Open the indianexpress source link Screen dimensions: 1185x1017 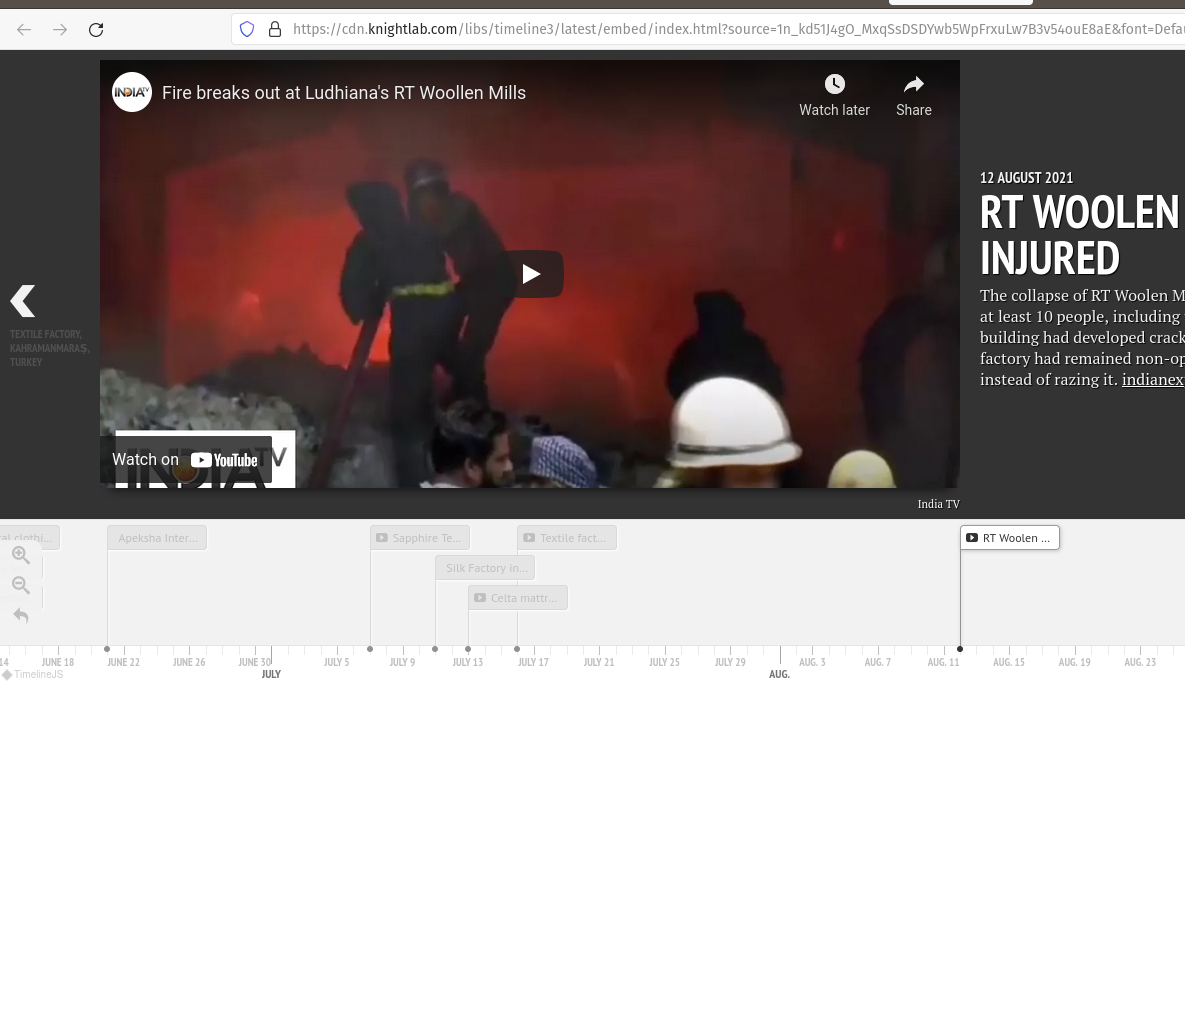[x=1152, y=380]
